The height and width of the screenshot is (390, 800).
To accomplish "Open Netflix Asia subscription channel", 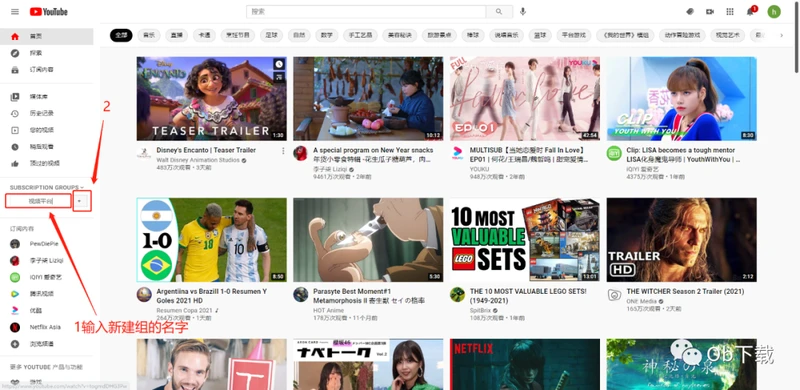I will coord(46,327).
